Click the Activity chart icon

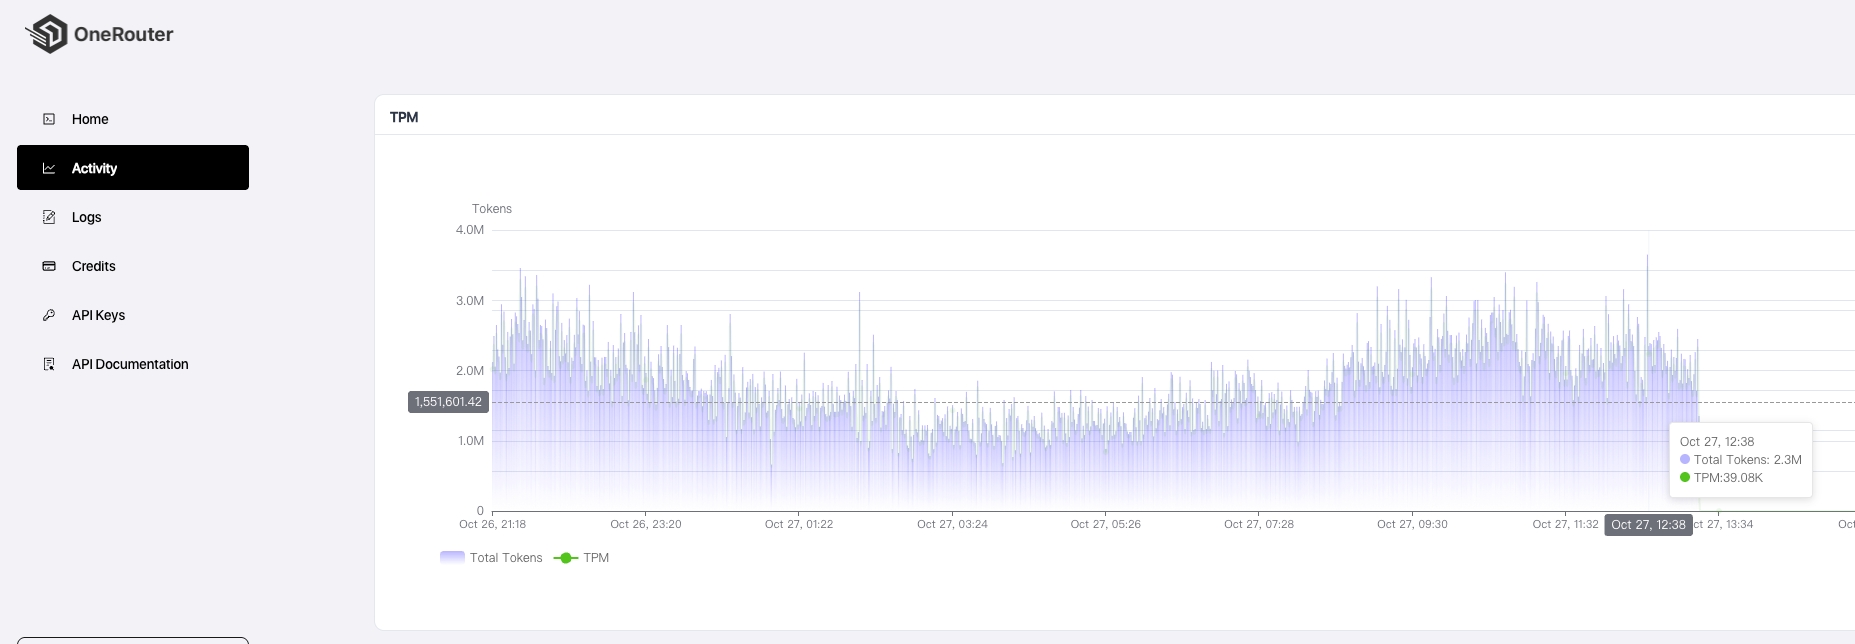tap(49, 168)
